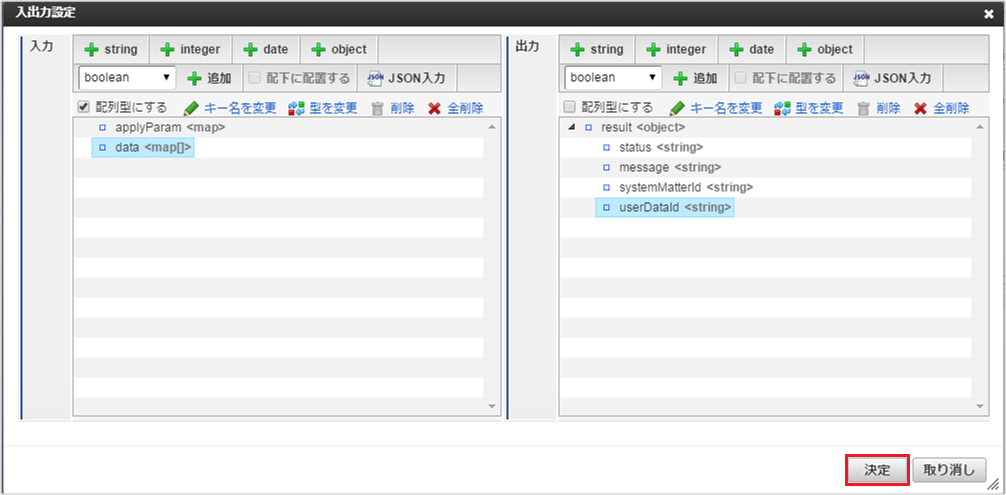This screenshot has height=495, width=1006.
Task: Add date key in input panel
Action: coord(265,49)
